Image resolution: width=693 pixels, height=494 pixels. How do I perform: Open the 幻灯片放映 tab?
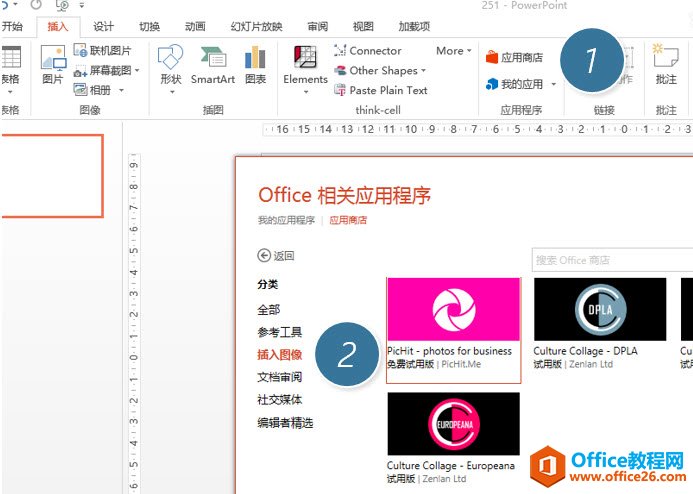(x=256, y=27)
